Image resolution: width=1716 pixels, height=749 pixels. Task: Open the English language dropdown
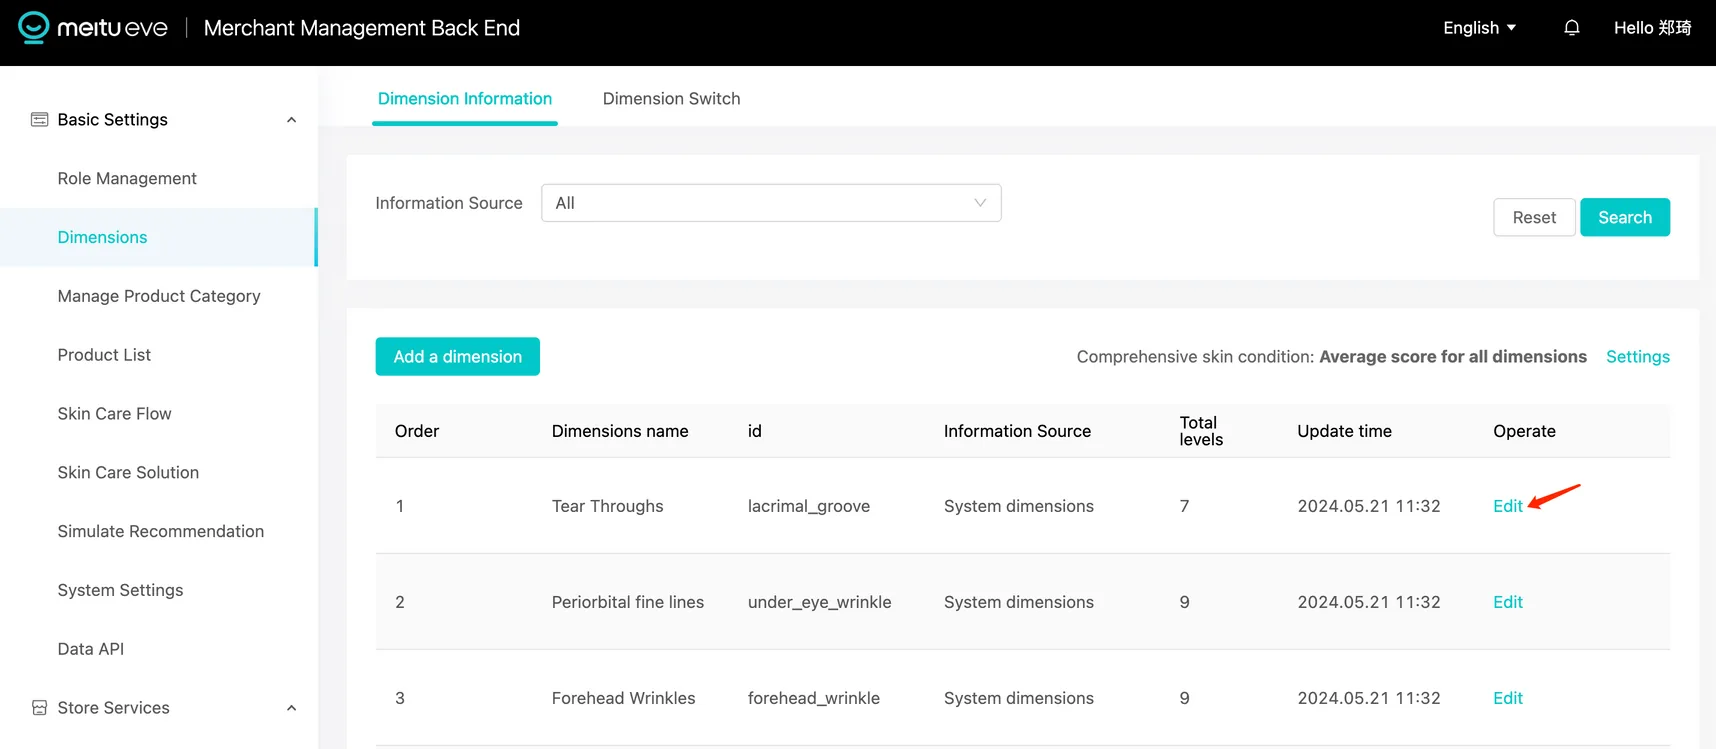[1479, 28]
